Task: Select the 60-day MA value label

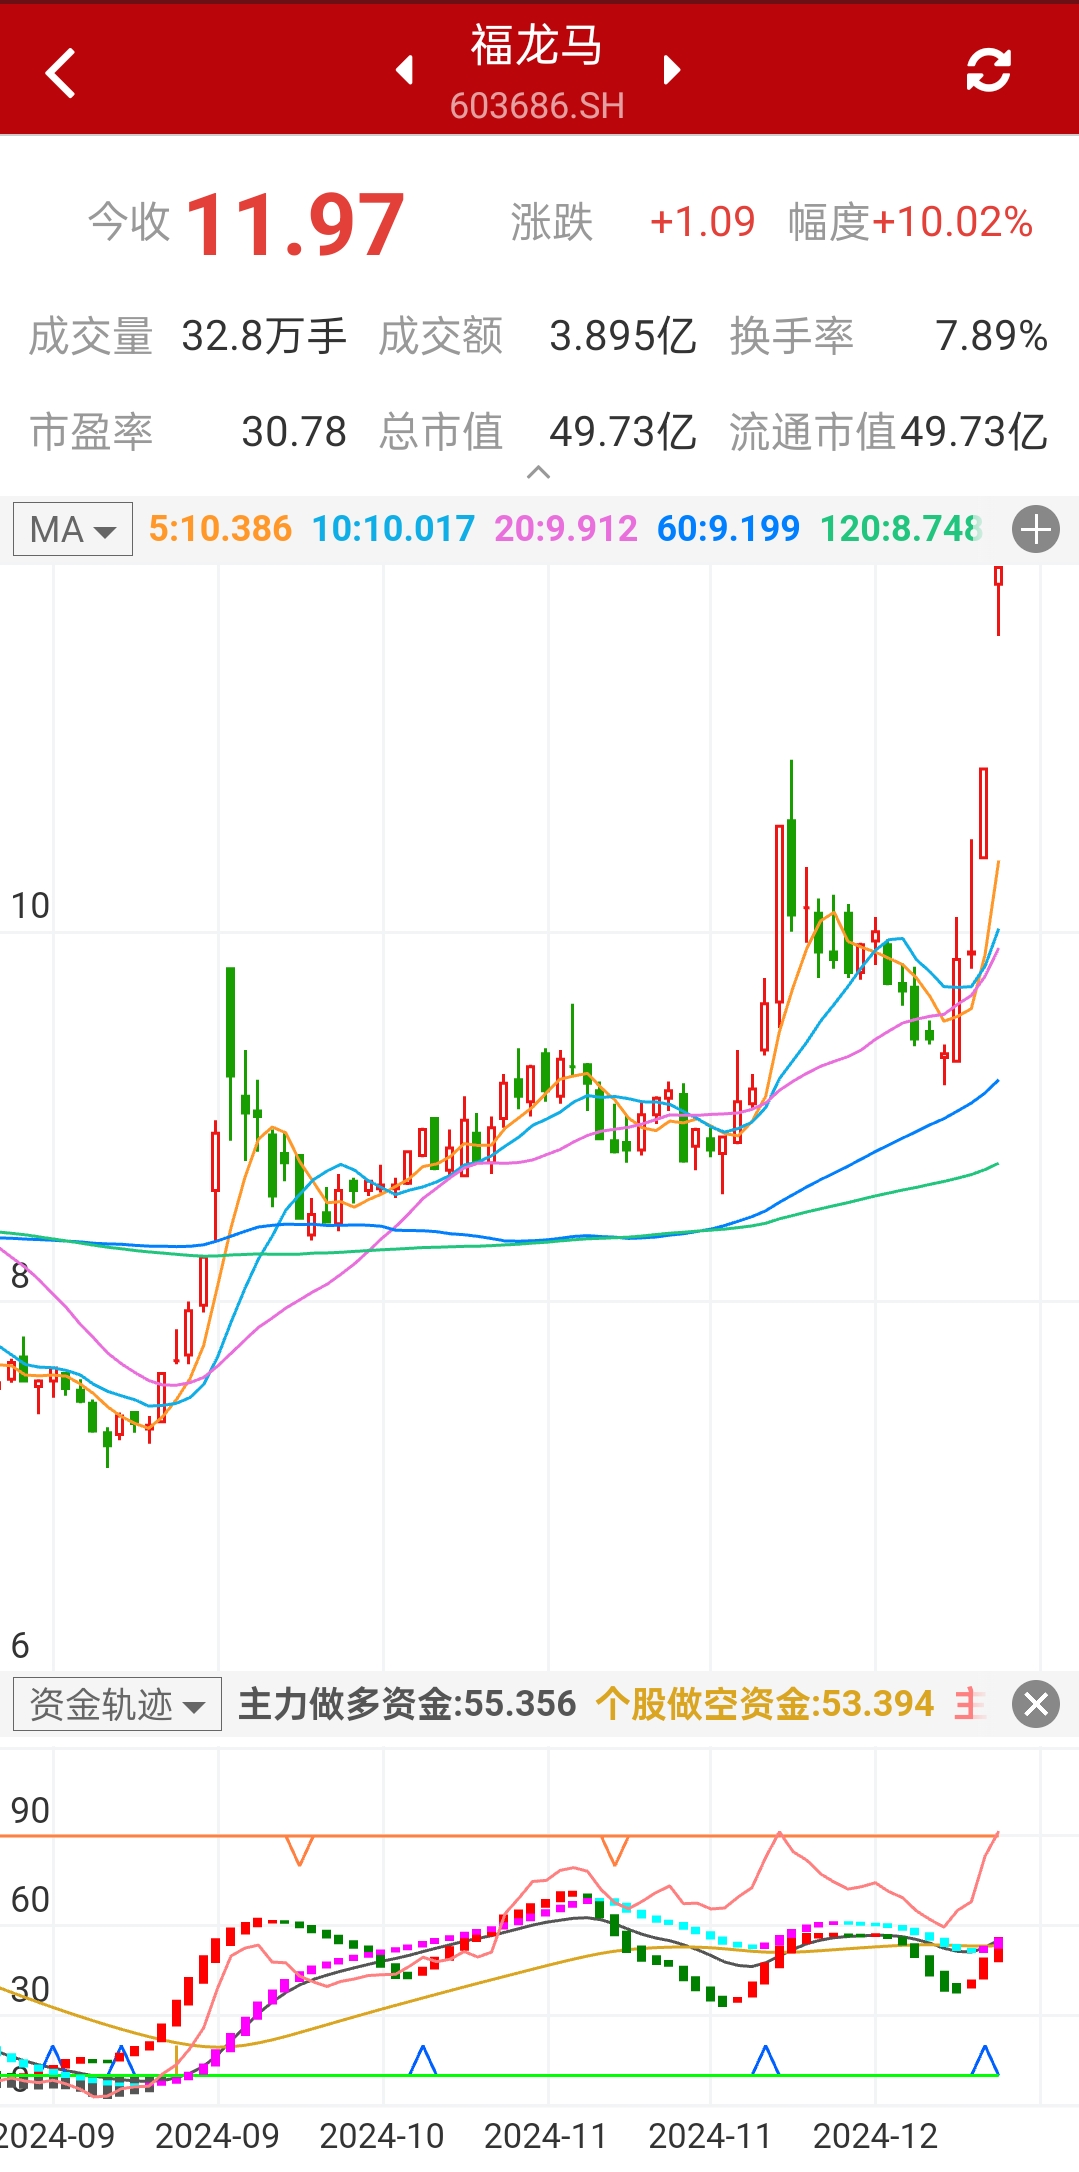Action: point(728,529)
